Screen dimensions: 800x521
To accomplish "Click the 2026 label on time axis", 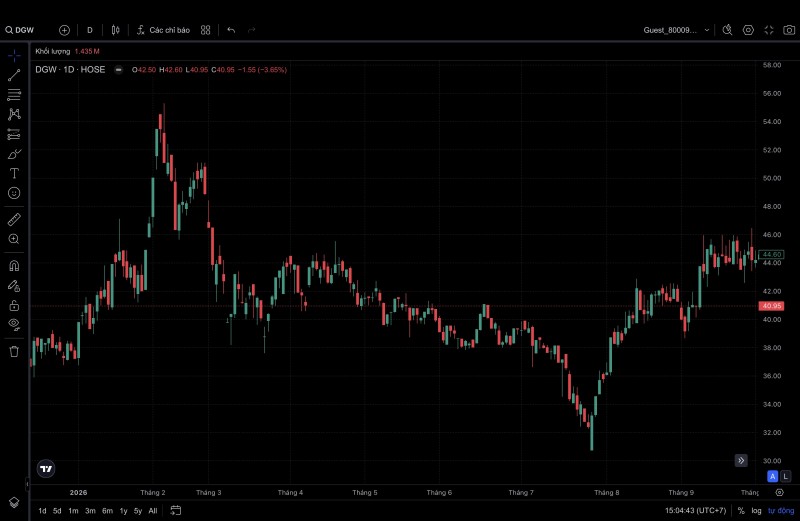I will pyautogui.click(x=79, y=492).
